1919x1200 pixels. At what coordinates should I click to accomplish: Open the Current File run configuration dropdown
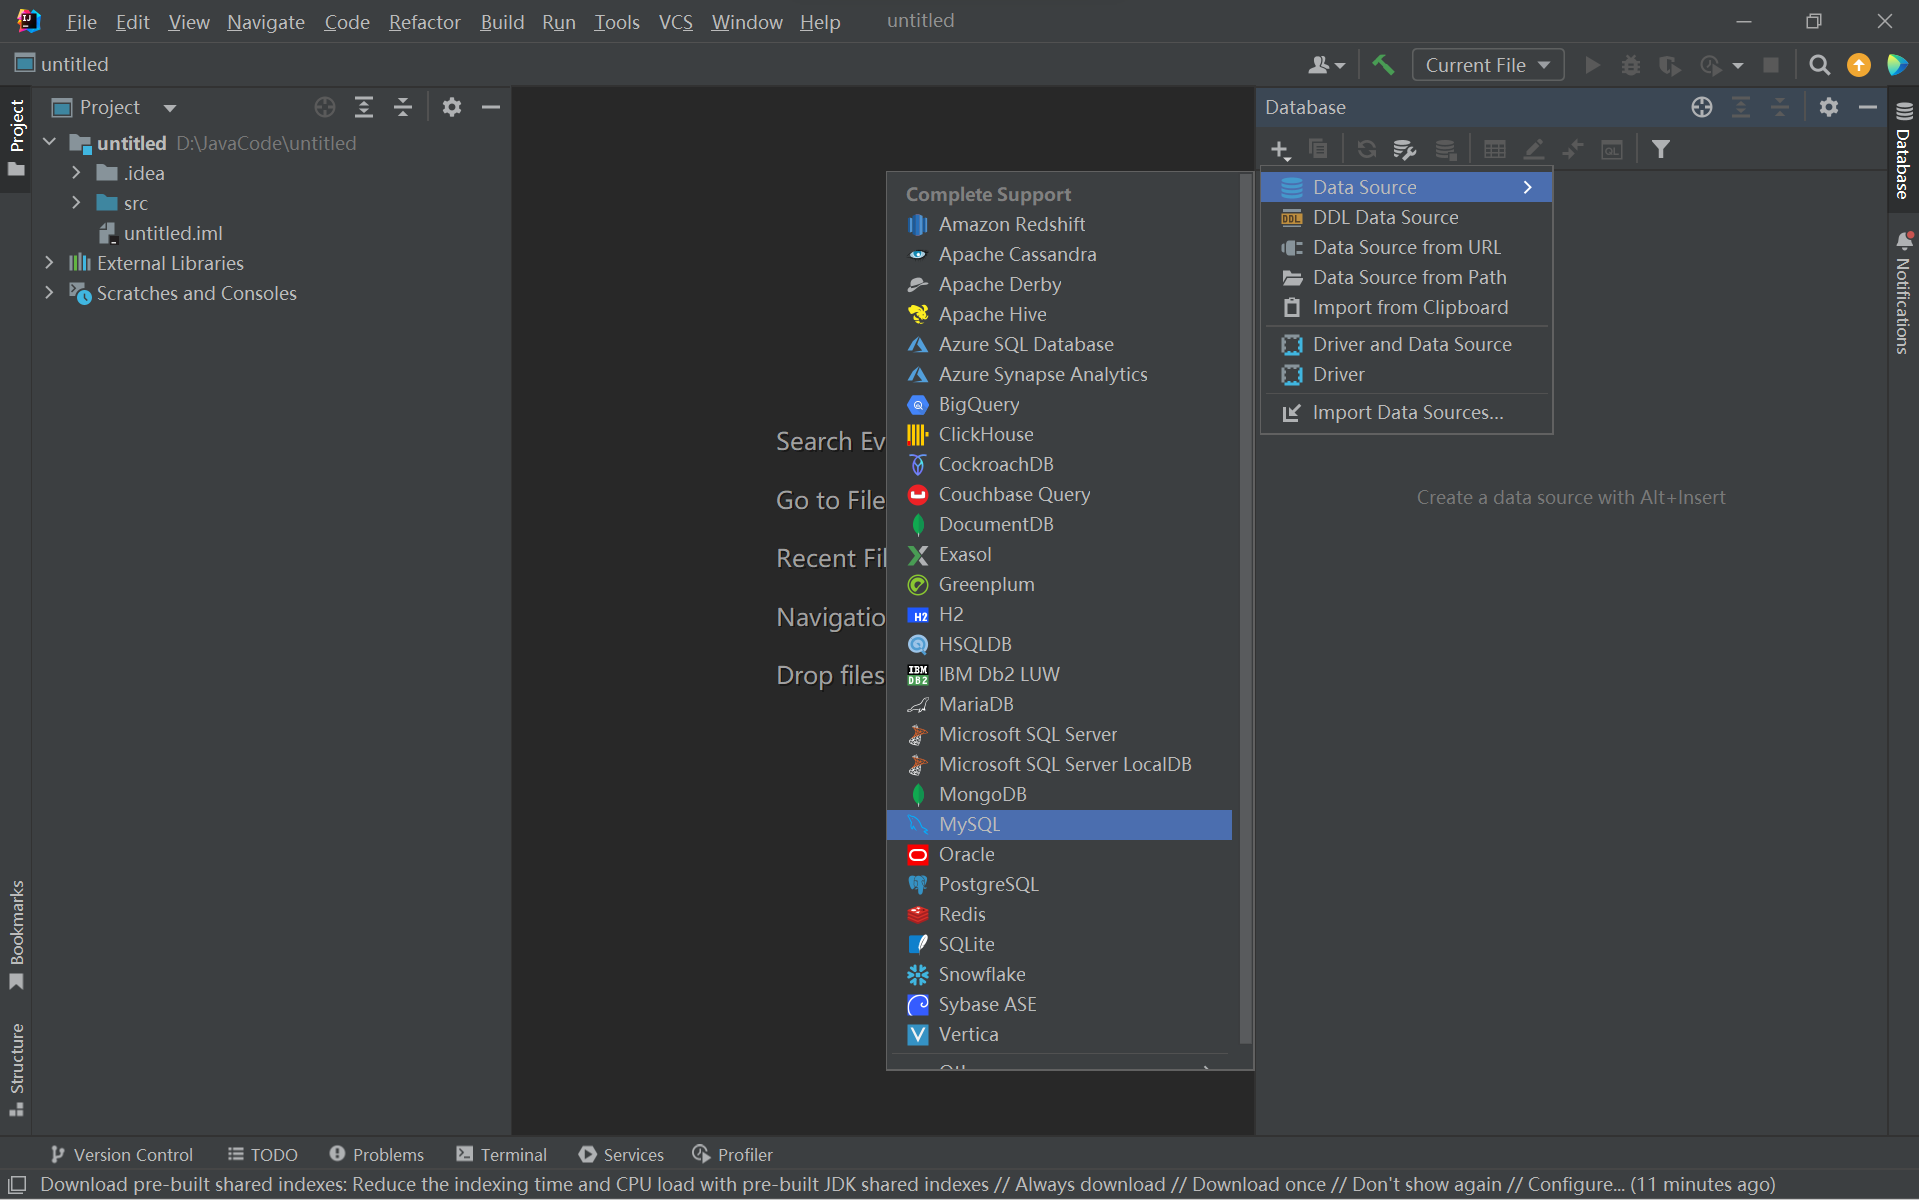pos(1487,64)
